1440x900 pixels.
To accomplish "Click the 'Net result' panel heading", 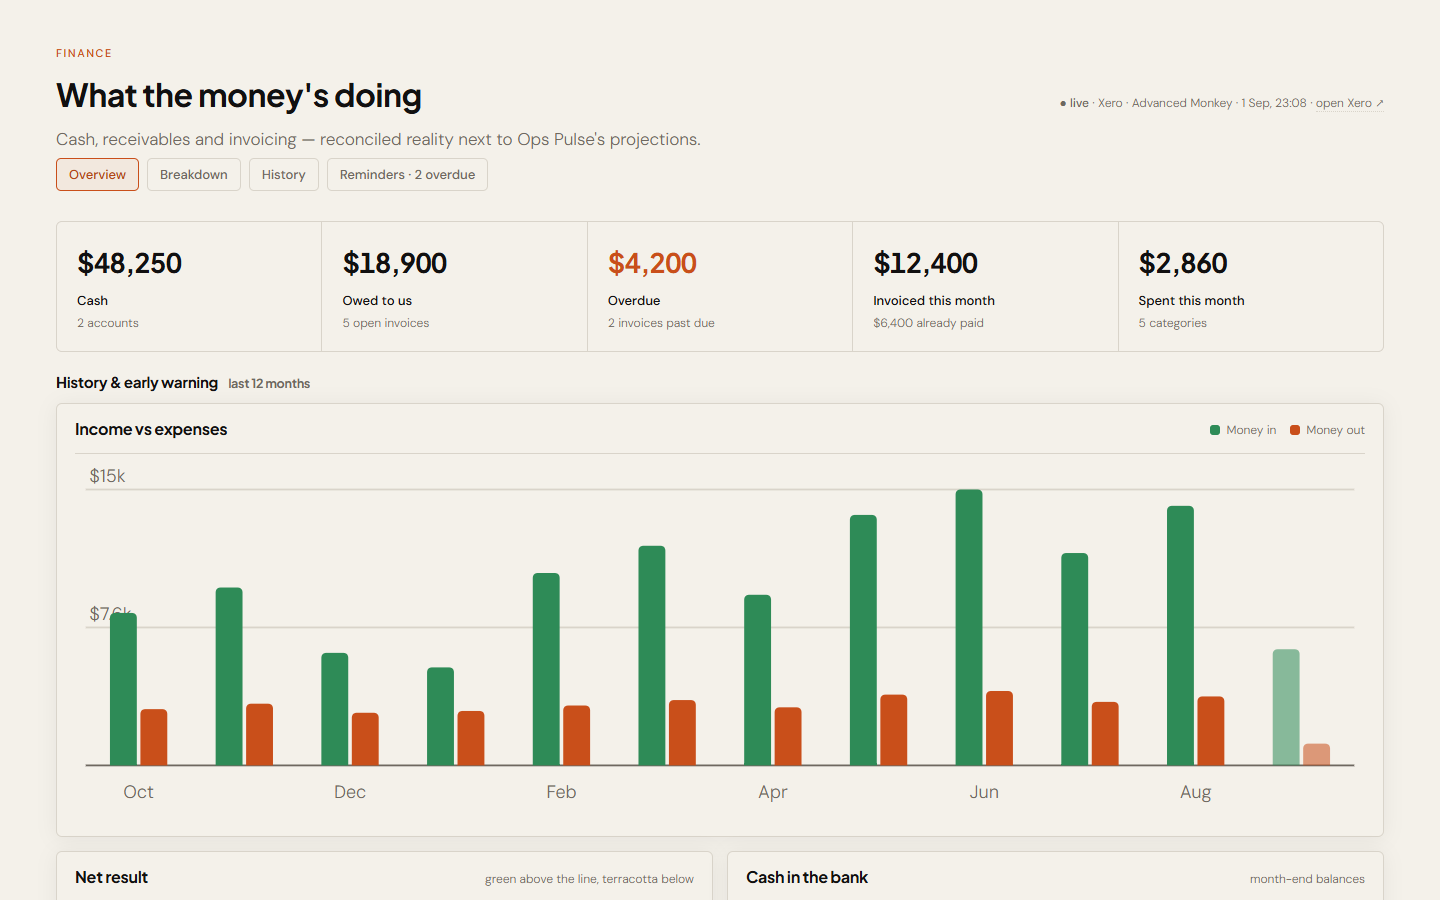I will point(111,877).
